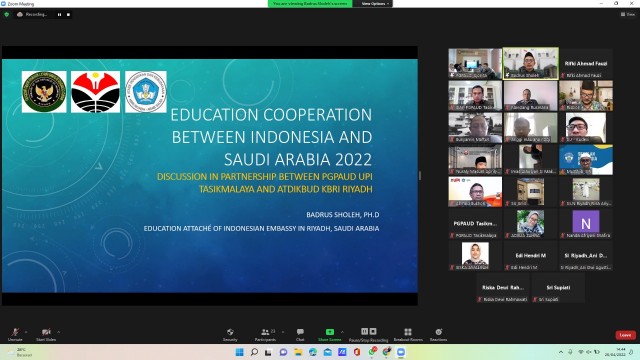This screenshot has width=640, height=360.
Task: Open the weather widget on the taskbar
Action: 20,352
